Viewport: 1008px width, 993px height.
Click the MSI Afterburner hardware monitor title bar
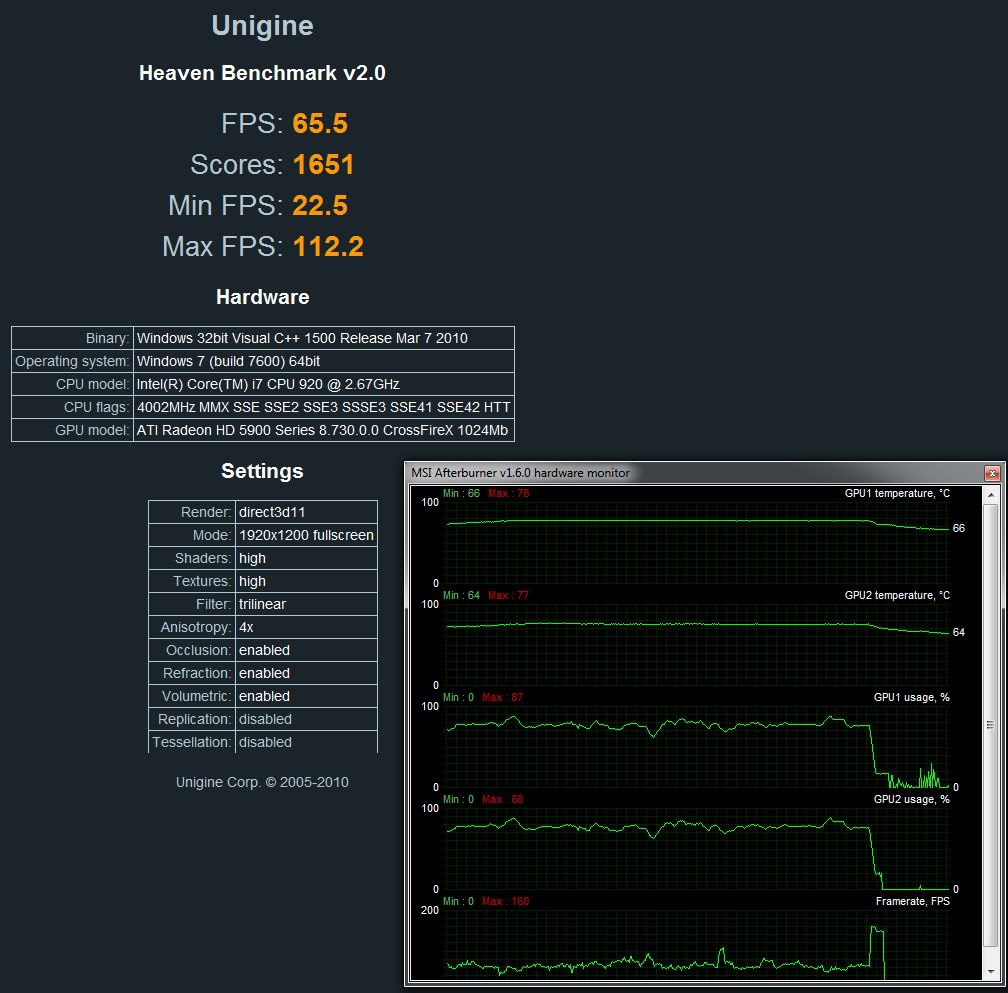[697, 473]
